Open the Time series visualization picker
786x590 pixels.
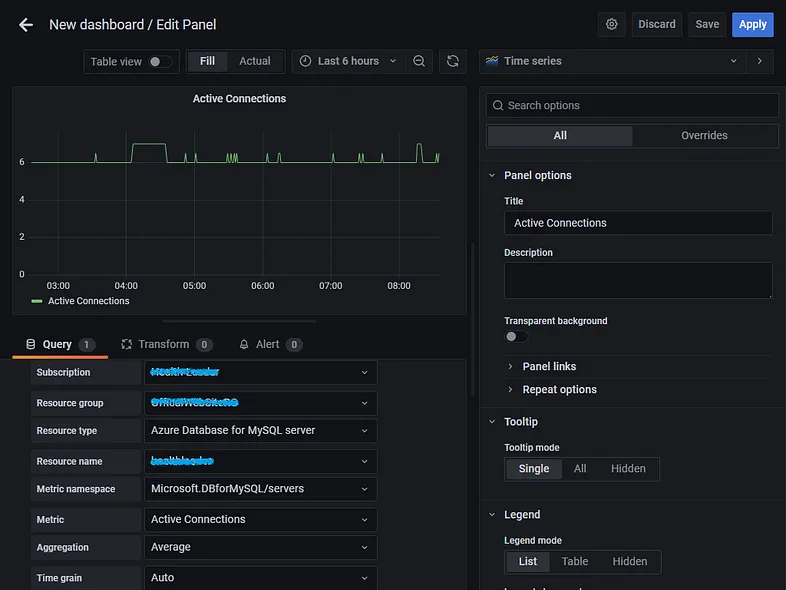coord(612,61)
